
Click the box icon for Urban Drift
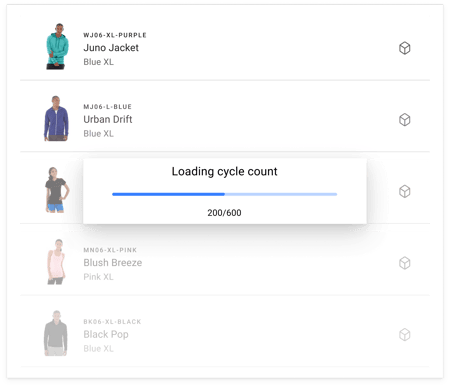(x=404, y=120)
